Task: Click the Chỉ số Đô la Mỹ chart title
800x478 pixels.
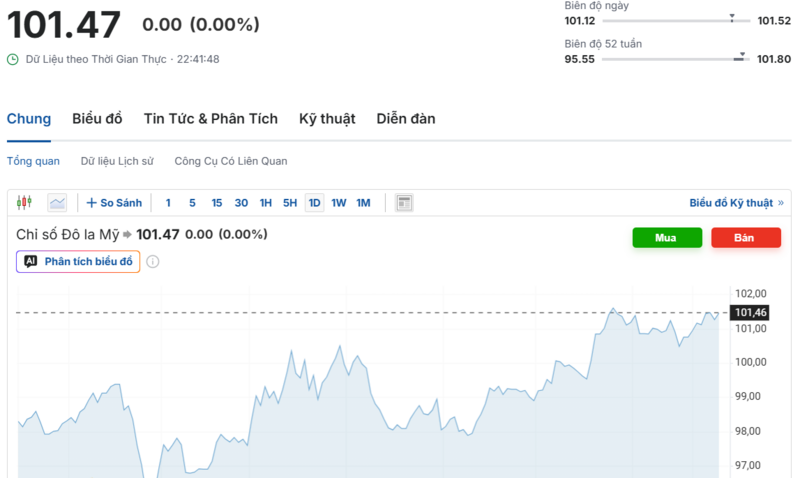Action: click(x=67, y=235)
